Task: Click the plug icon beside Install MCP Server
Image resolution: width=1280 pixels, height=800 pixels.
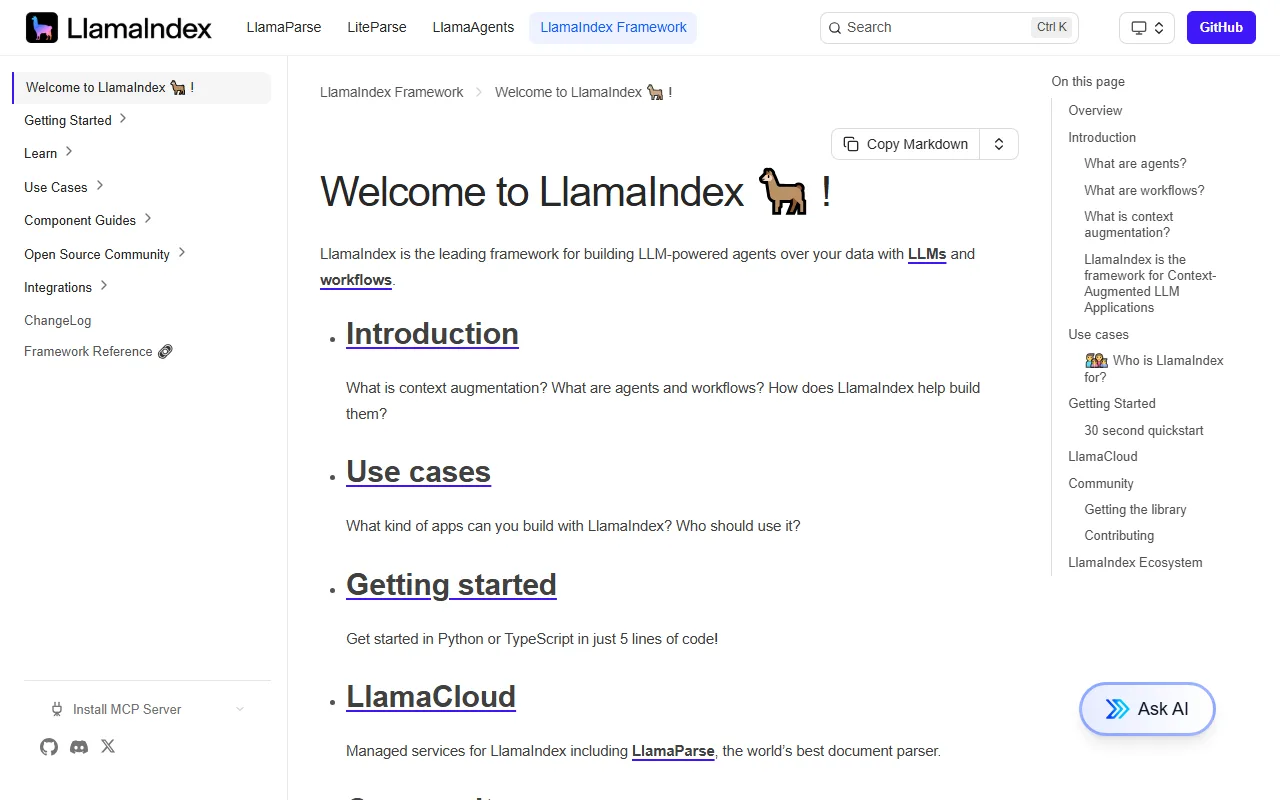Action: (57, 709)
